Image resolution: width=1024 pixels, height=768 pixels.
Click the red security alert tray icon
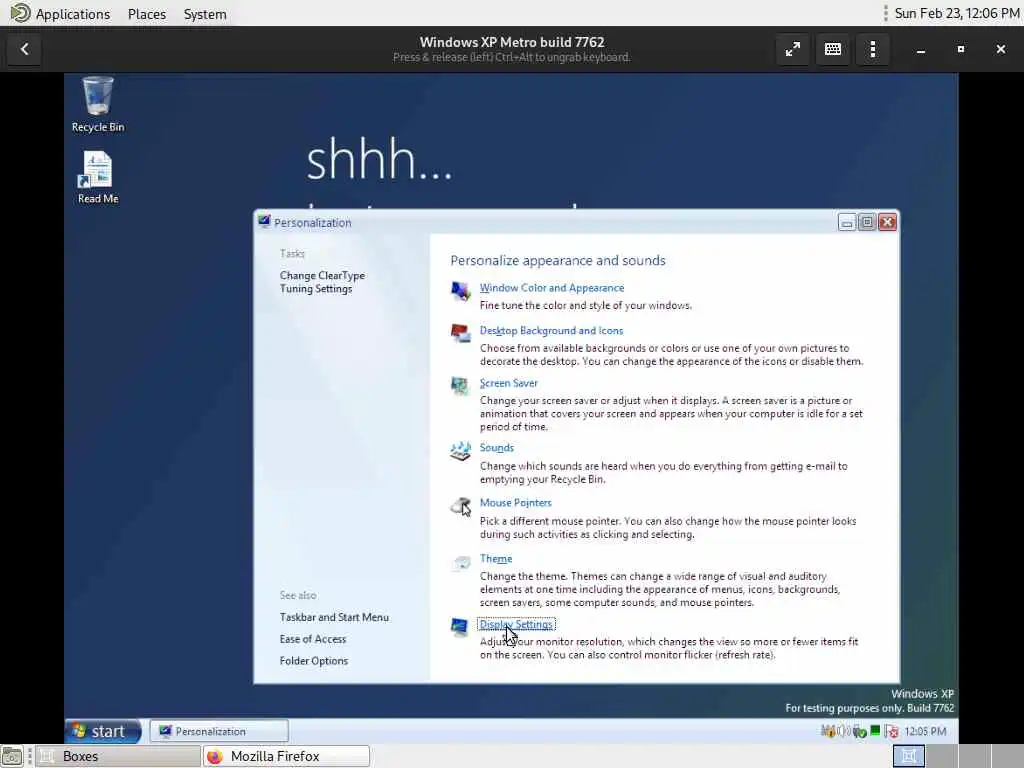(x=891, y=731)
